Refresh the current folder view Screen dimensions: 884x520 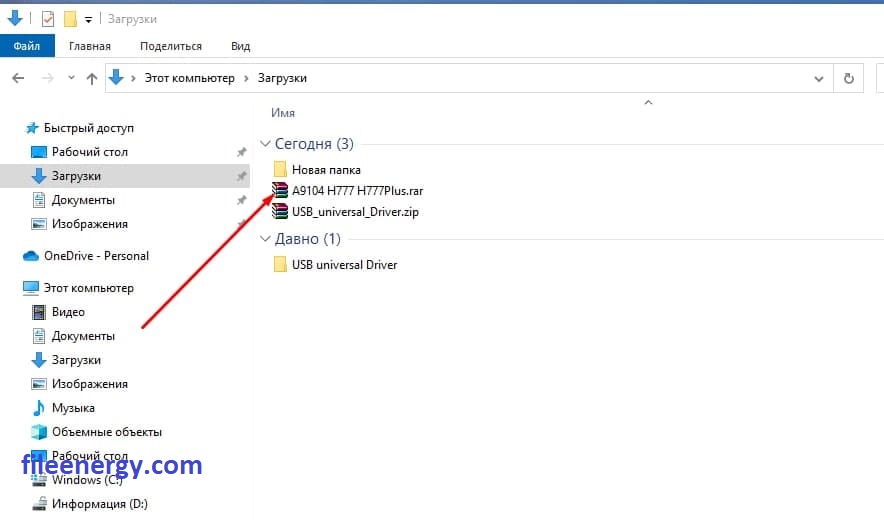[848, 78]
